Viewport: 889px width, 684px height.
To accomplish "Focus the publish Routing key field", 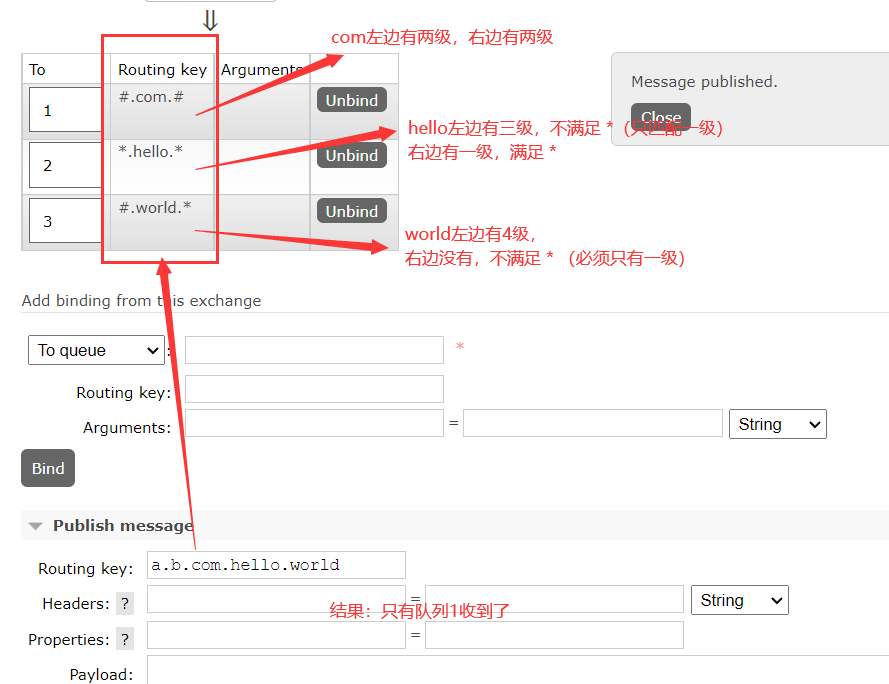I will coord(276,565).
